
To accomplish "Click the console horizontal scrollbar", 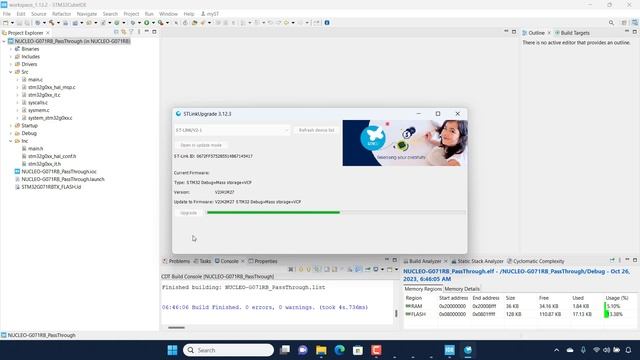I will [176, 327].
